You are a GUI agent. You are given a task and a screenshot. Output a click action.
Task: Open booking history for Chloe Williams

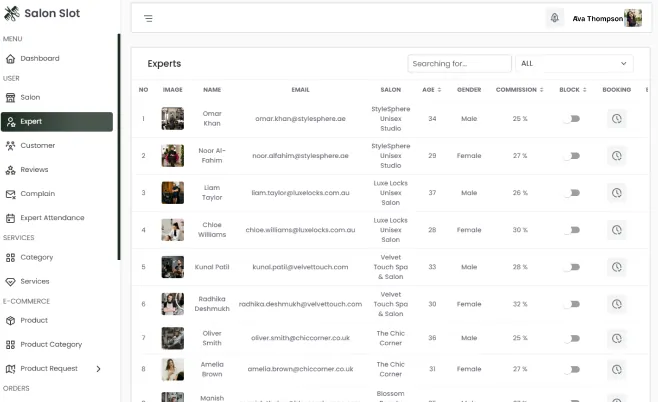616,230
